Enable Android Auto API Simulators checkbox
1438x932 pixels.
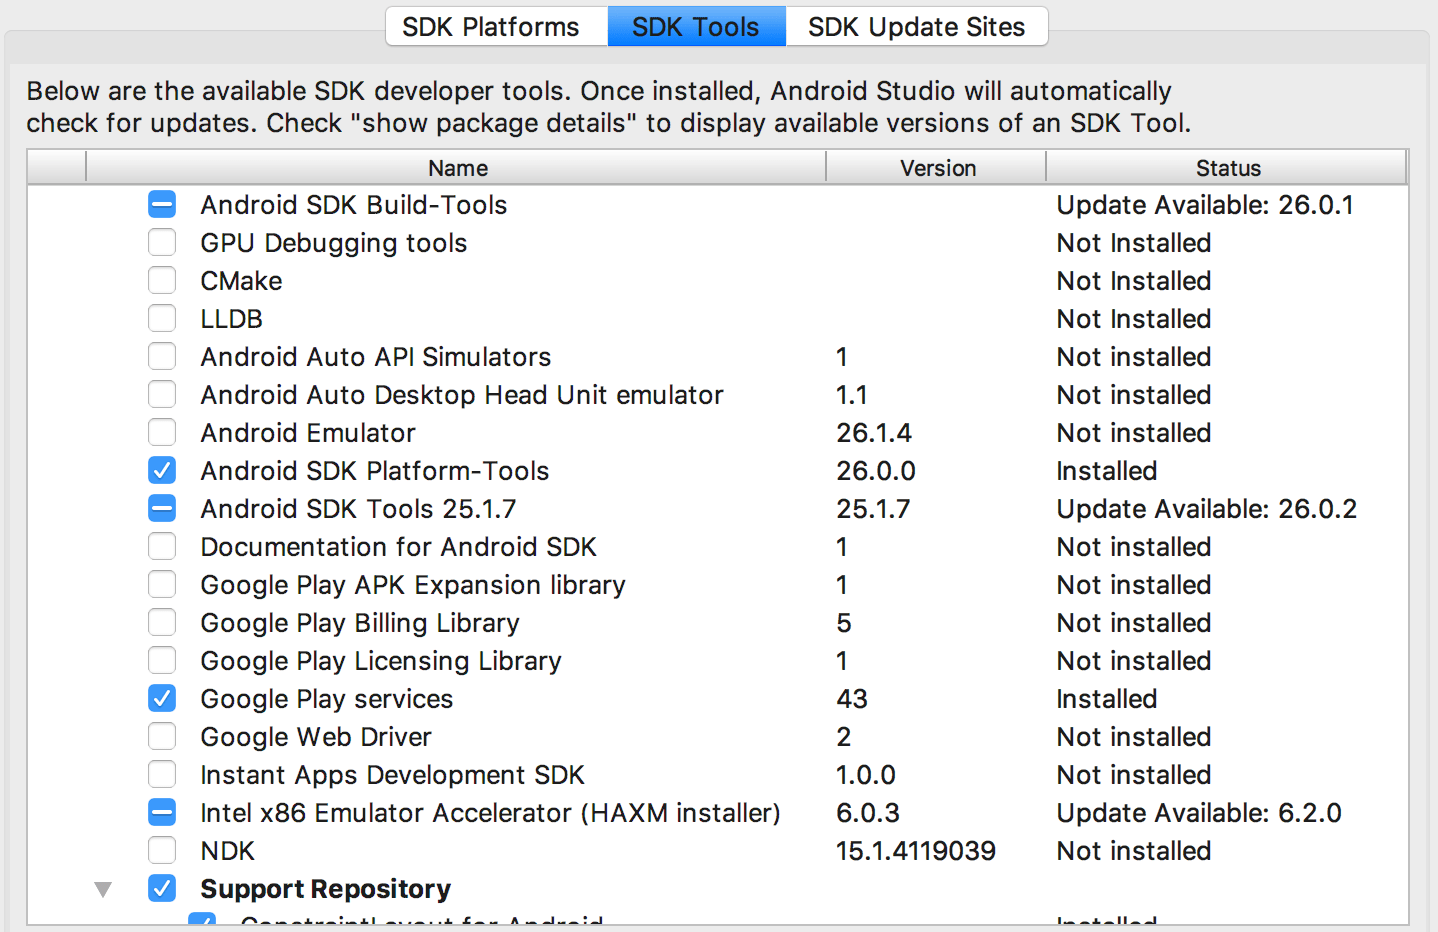tap(162, 357)
